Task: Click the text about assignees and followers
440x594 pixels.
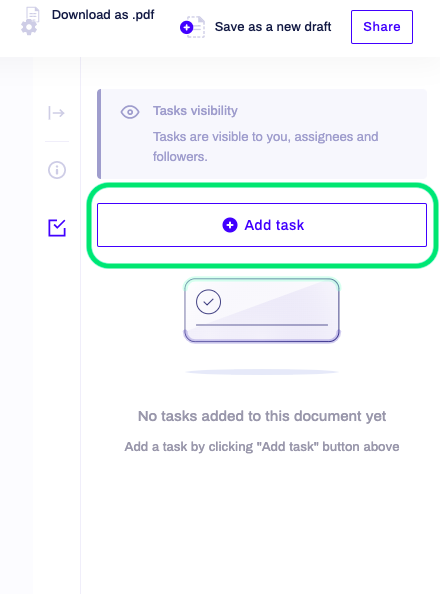Action: tap(265, 146)
